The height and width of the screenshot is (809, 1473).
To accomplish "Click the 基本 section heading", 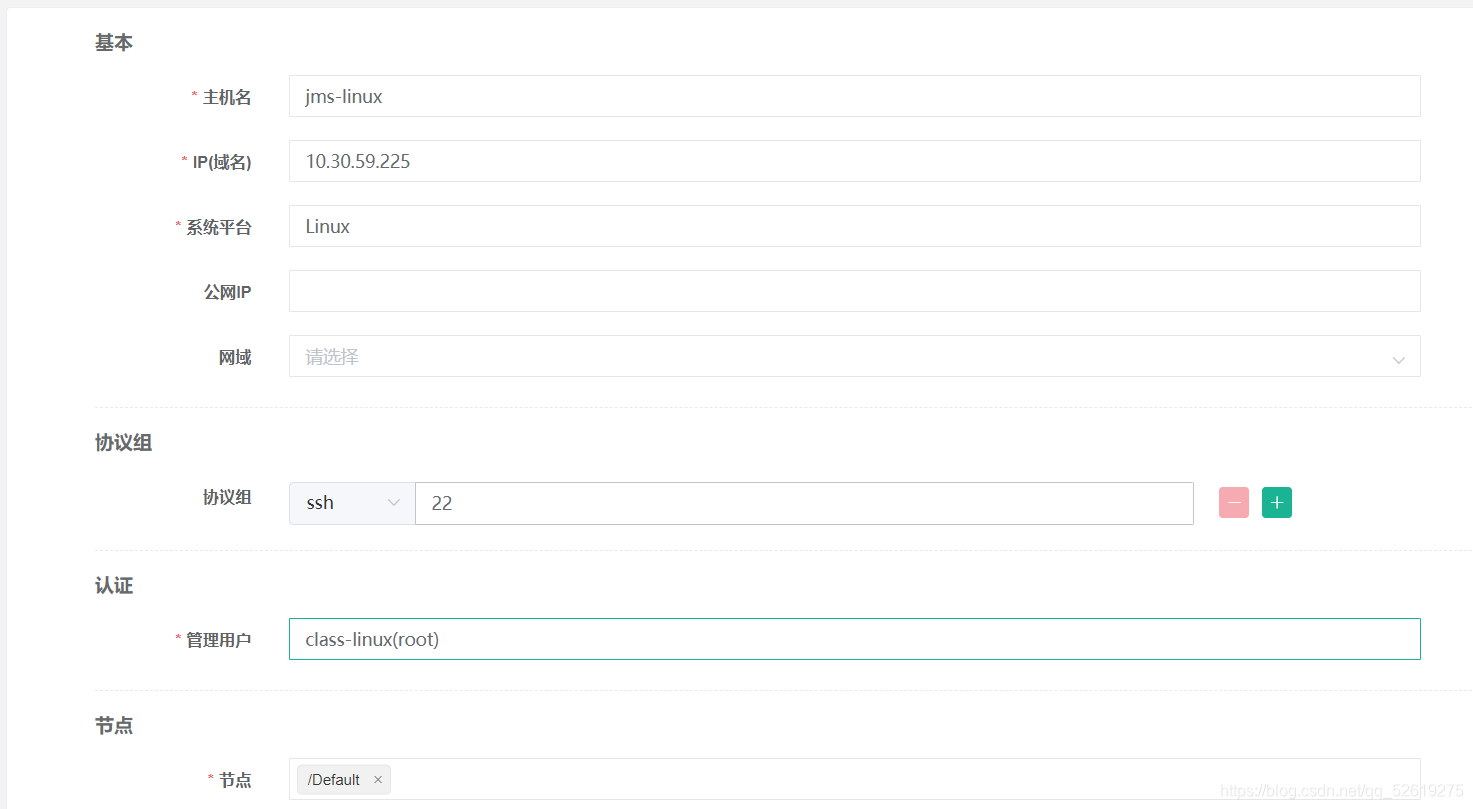I will 114,43.
